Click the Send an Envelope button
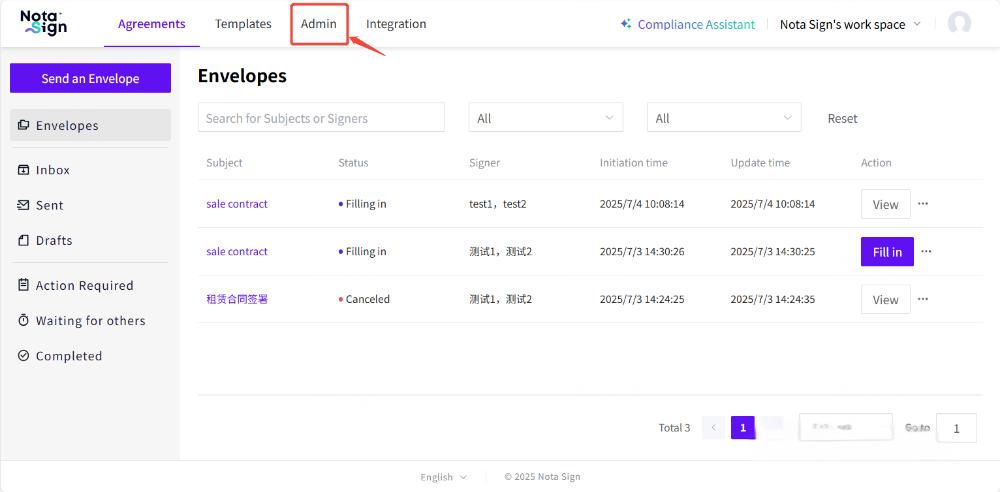This screenshot has width=1000, height=492. (x=90, y=79)
